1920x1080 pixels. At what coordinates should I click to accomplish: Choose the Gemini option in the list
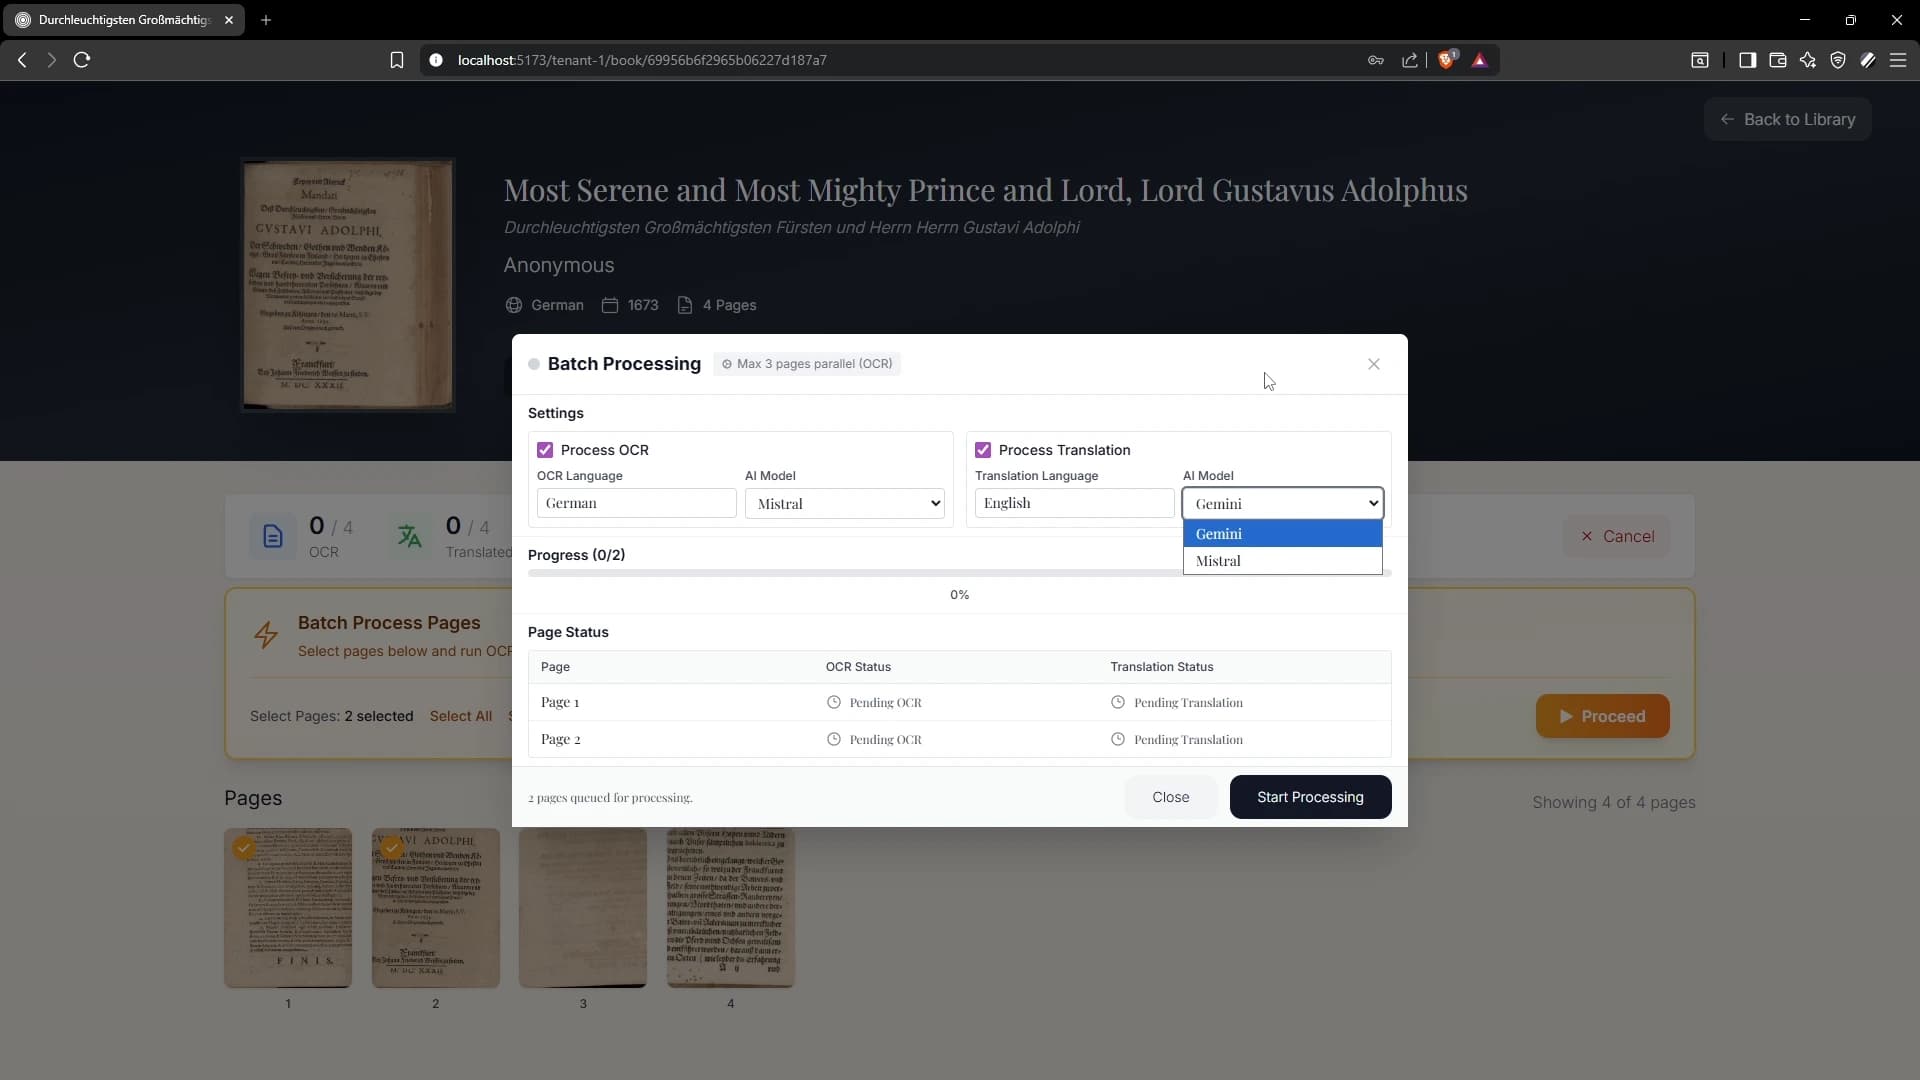click(1282, 534)
